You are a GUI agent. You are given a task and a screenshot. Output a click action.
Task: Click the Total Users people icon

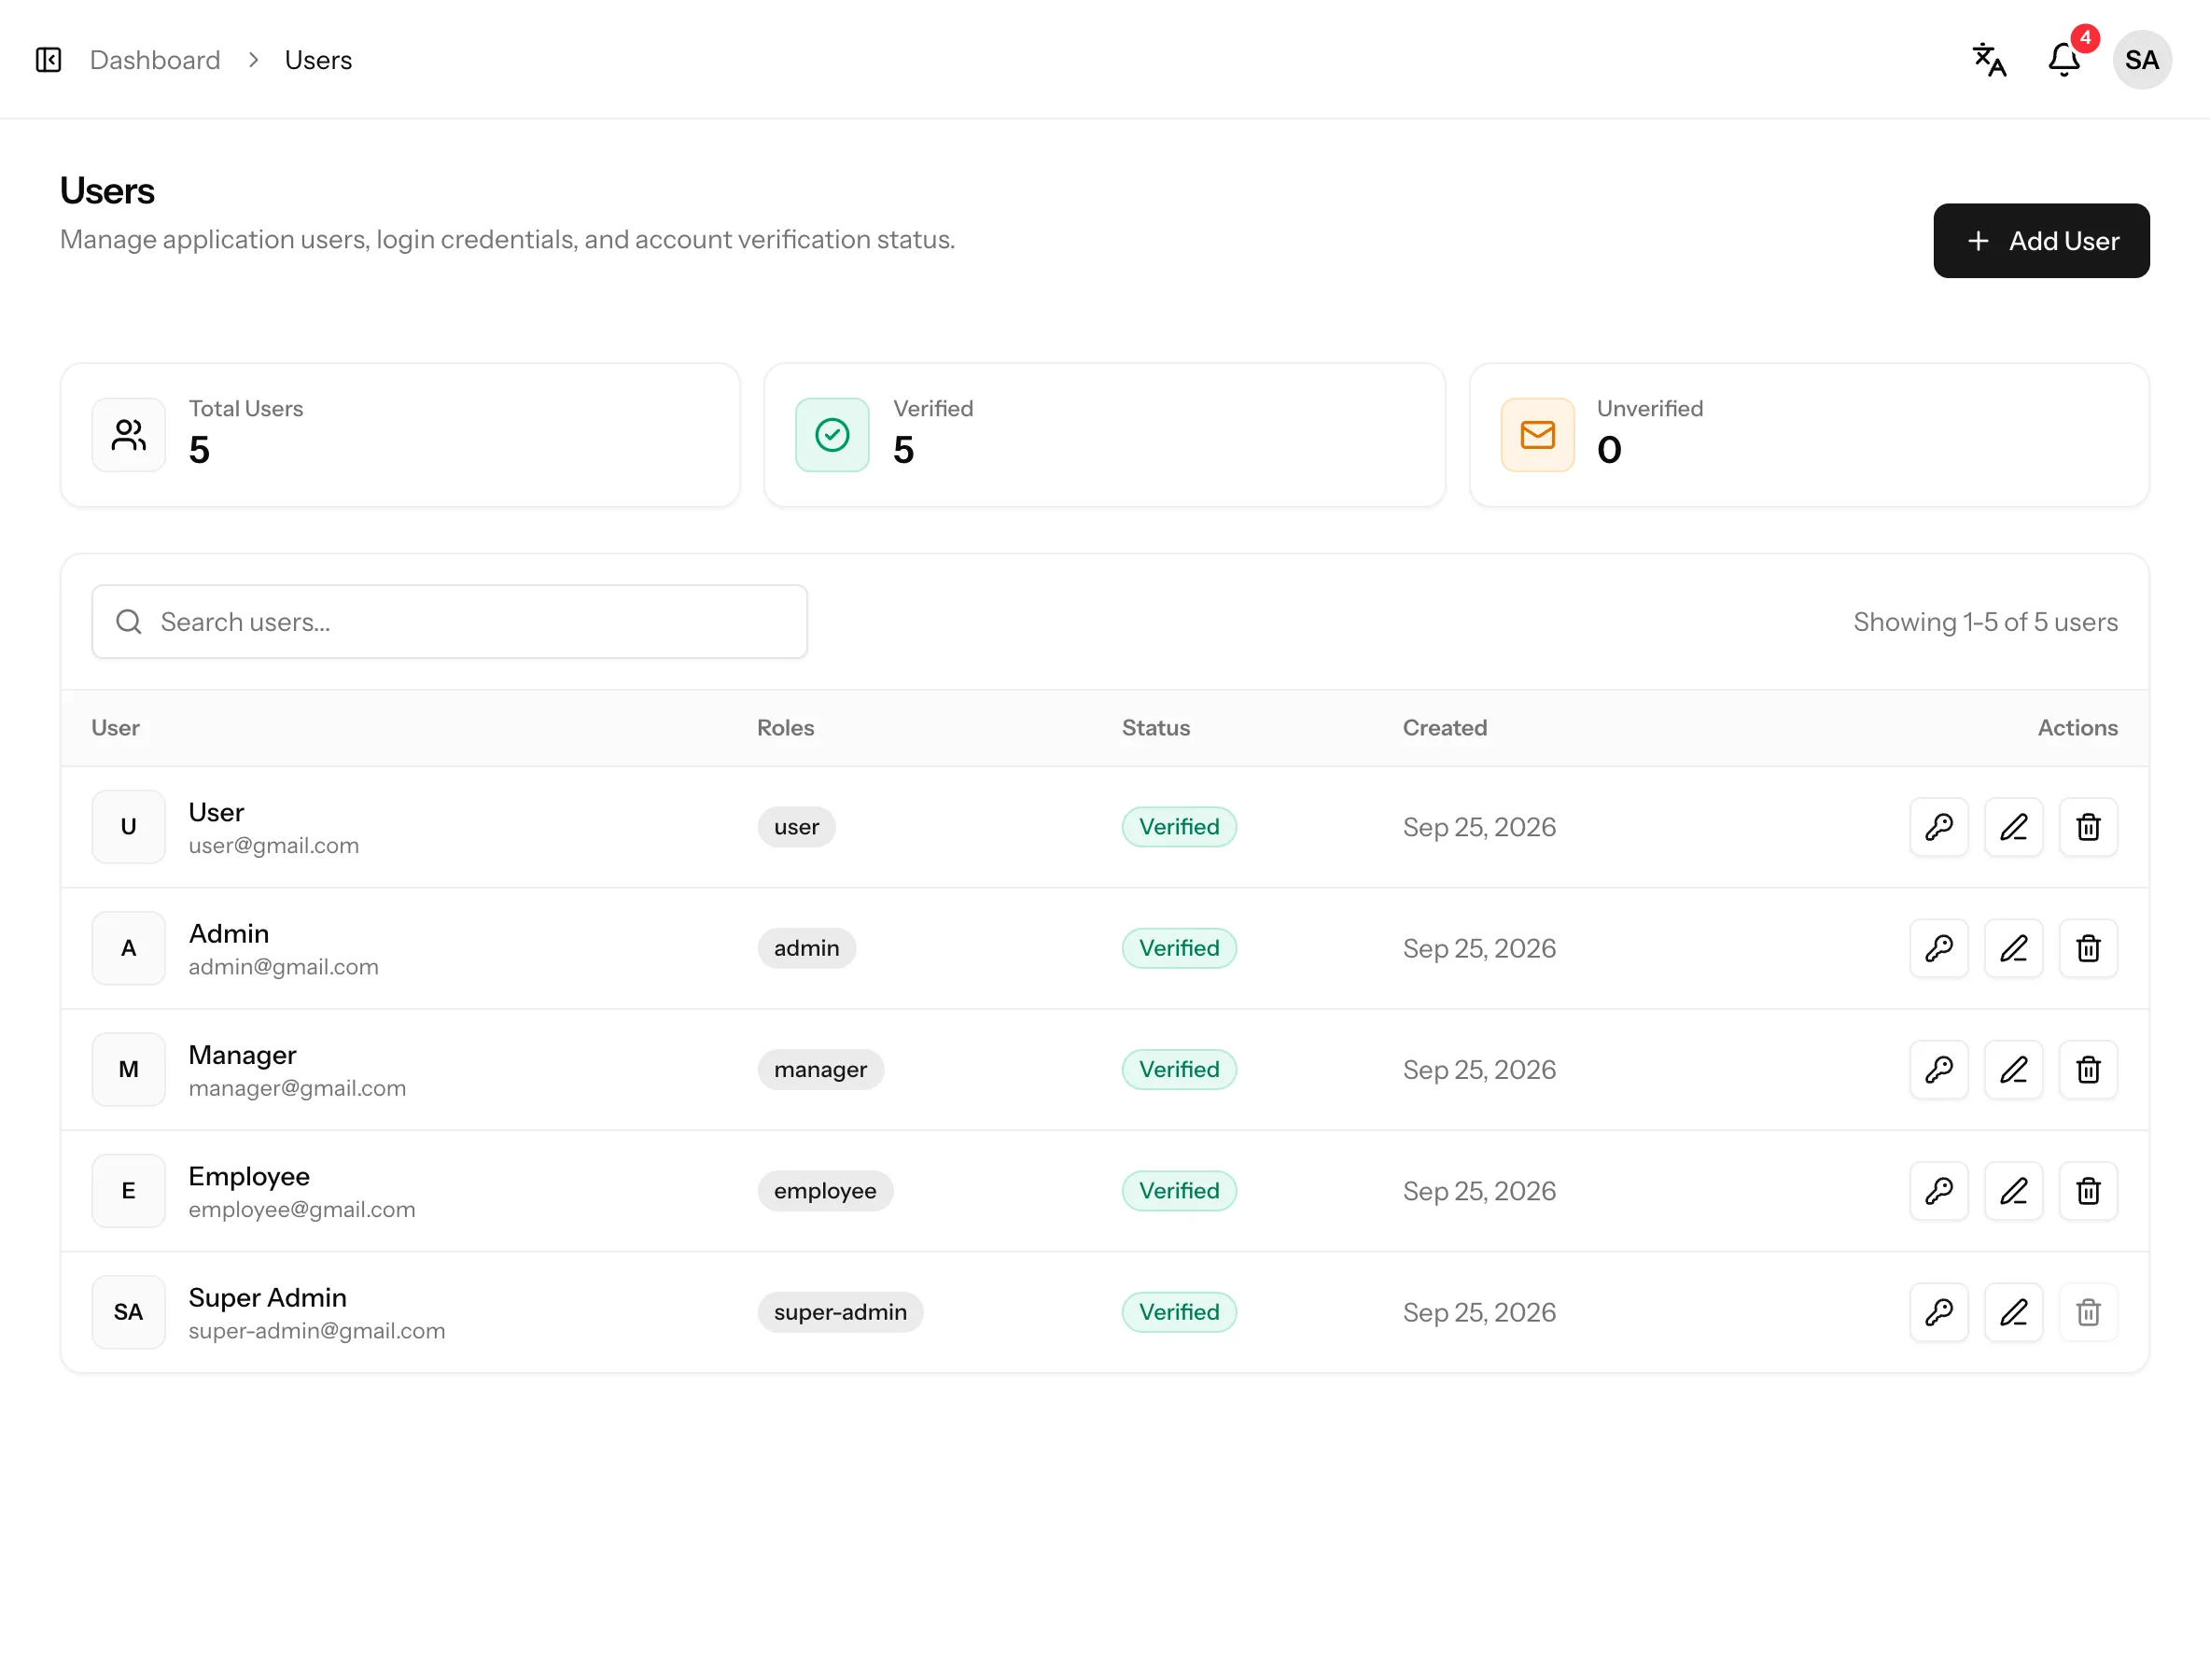128,435
